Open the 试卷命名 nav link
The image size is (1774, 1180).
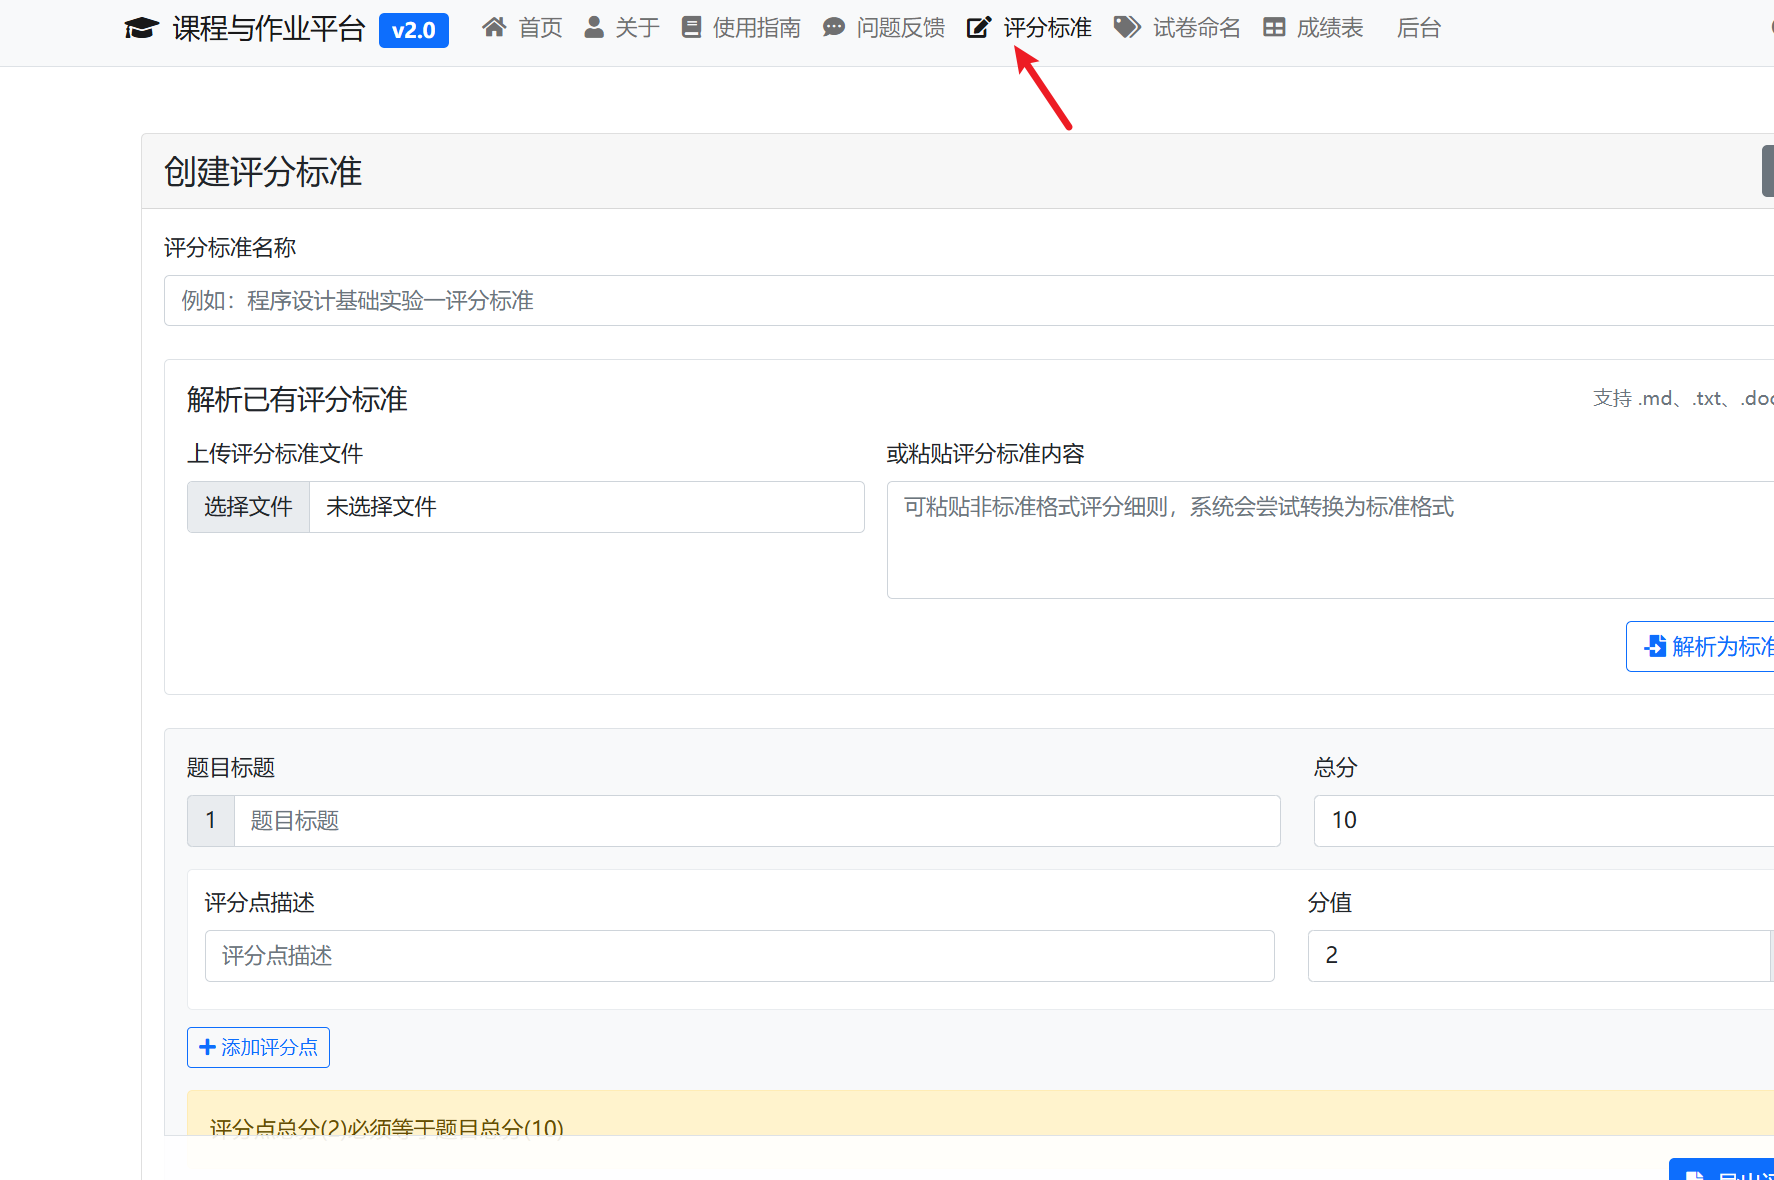click(1177, 28)
